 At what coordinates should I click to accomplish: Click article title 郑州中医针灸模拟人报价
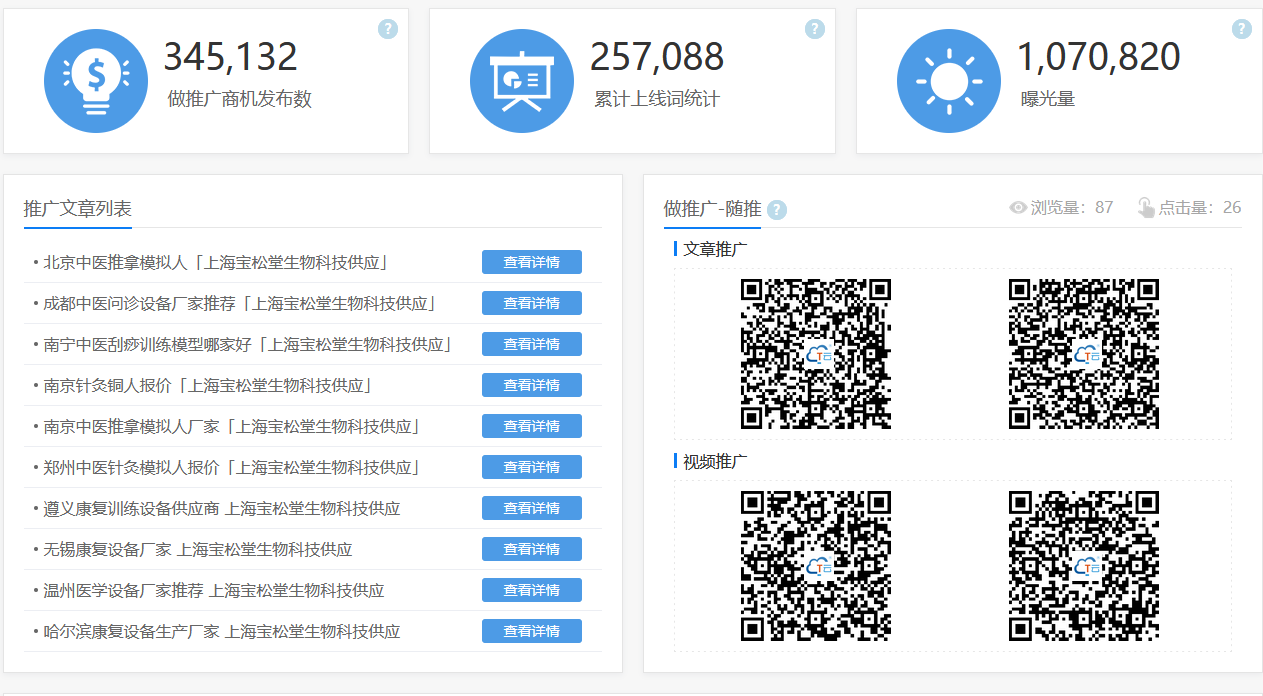232,468
